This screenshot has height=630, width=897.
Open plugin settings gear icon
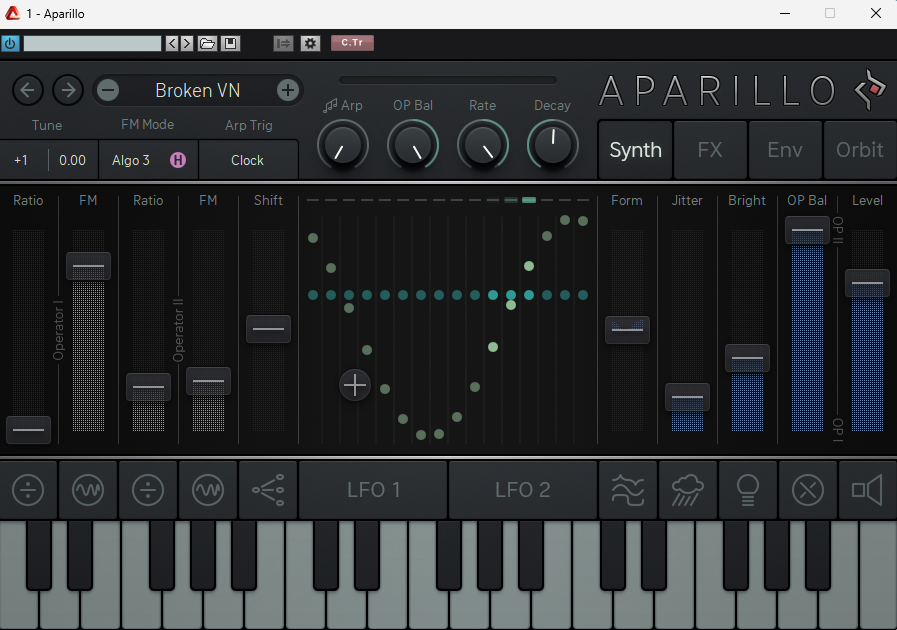point(310,43)
